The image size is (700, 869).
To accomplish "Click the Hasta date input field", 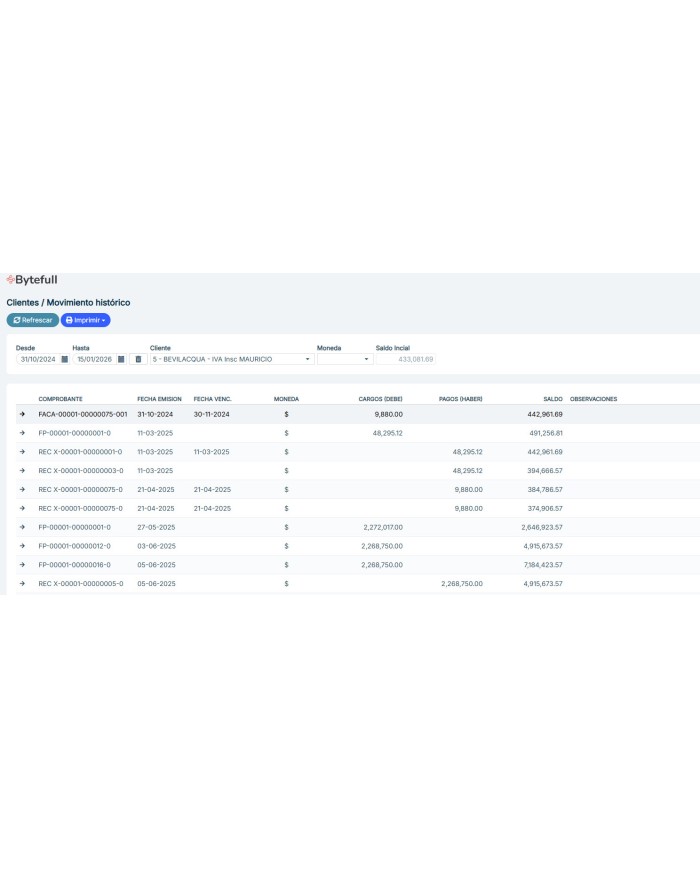I will (94, 359).
